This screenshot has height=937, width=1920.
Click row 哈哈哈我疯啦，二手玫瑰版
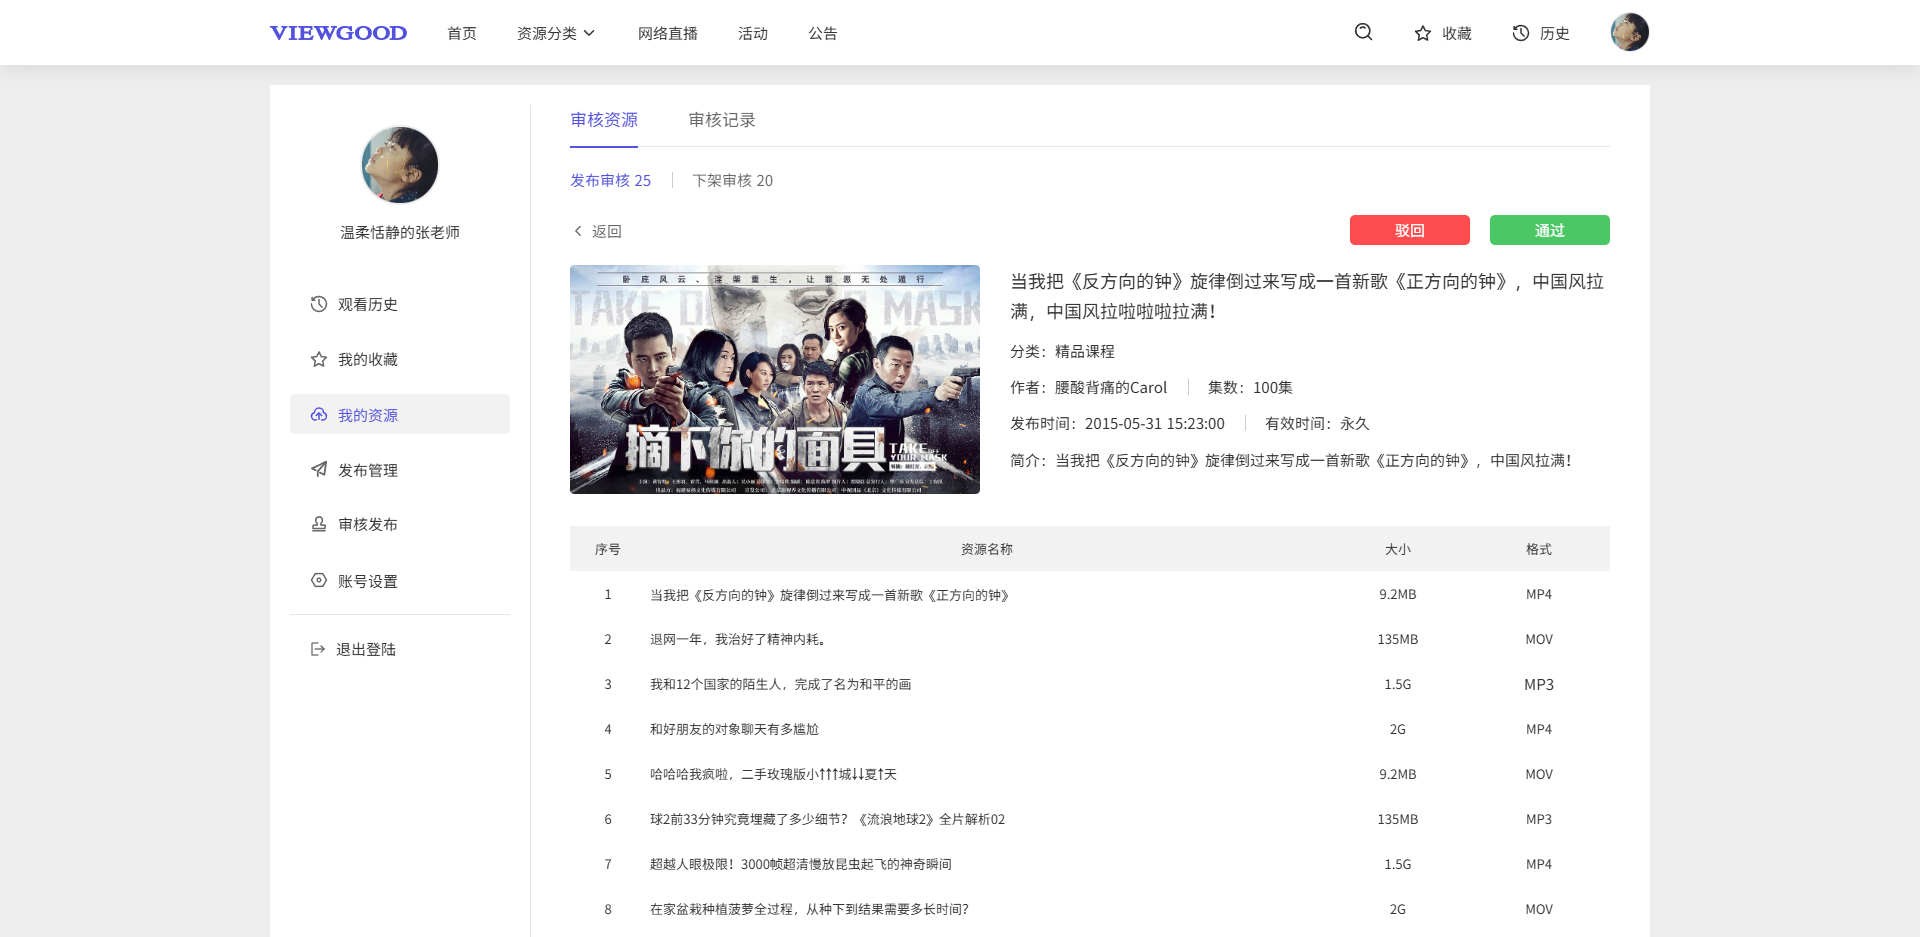coord(1090,774)
